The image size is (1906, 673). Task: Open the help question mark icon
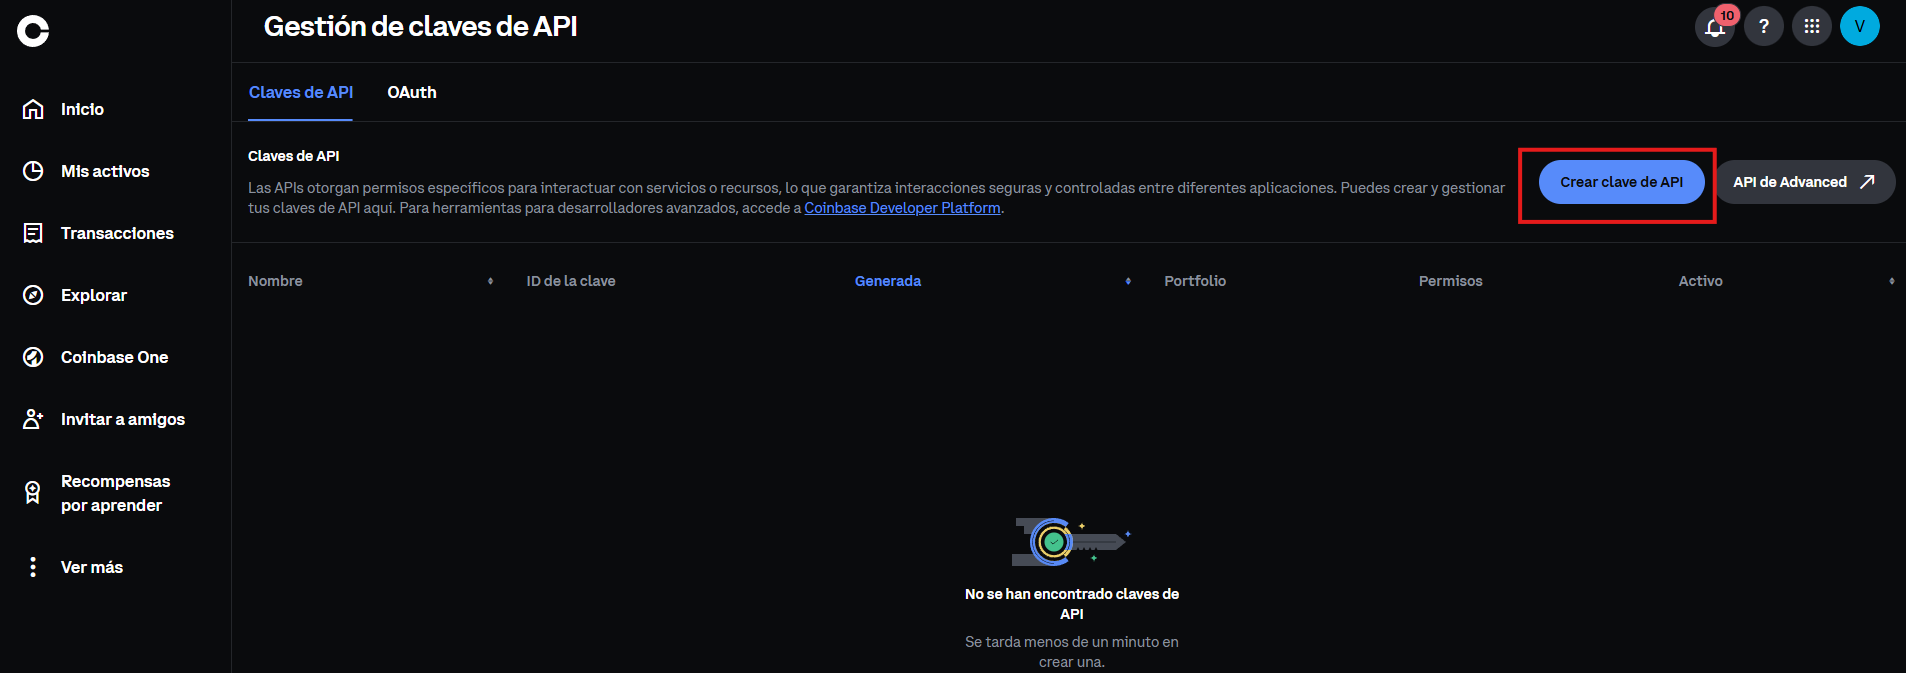click(x=1764, y=26)
